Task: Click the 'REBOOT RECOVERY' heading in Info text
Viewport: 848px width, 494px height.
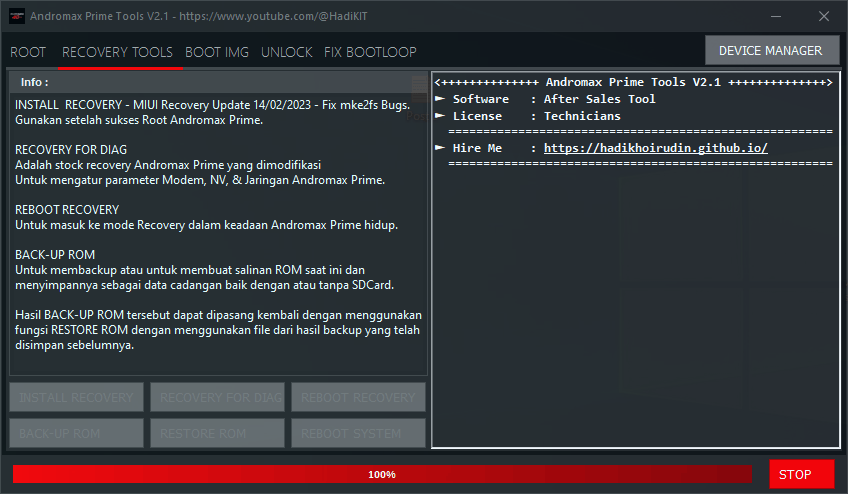Action: click(x=67, y=209)
